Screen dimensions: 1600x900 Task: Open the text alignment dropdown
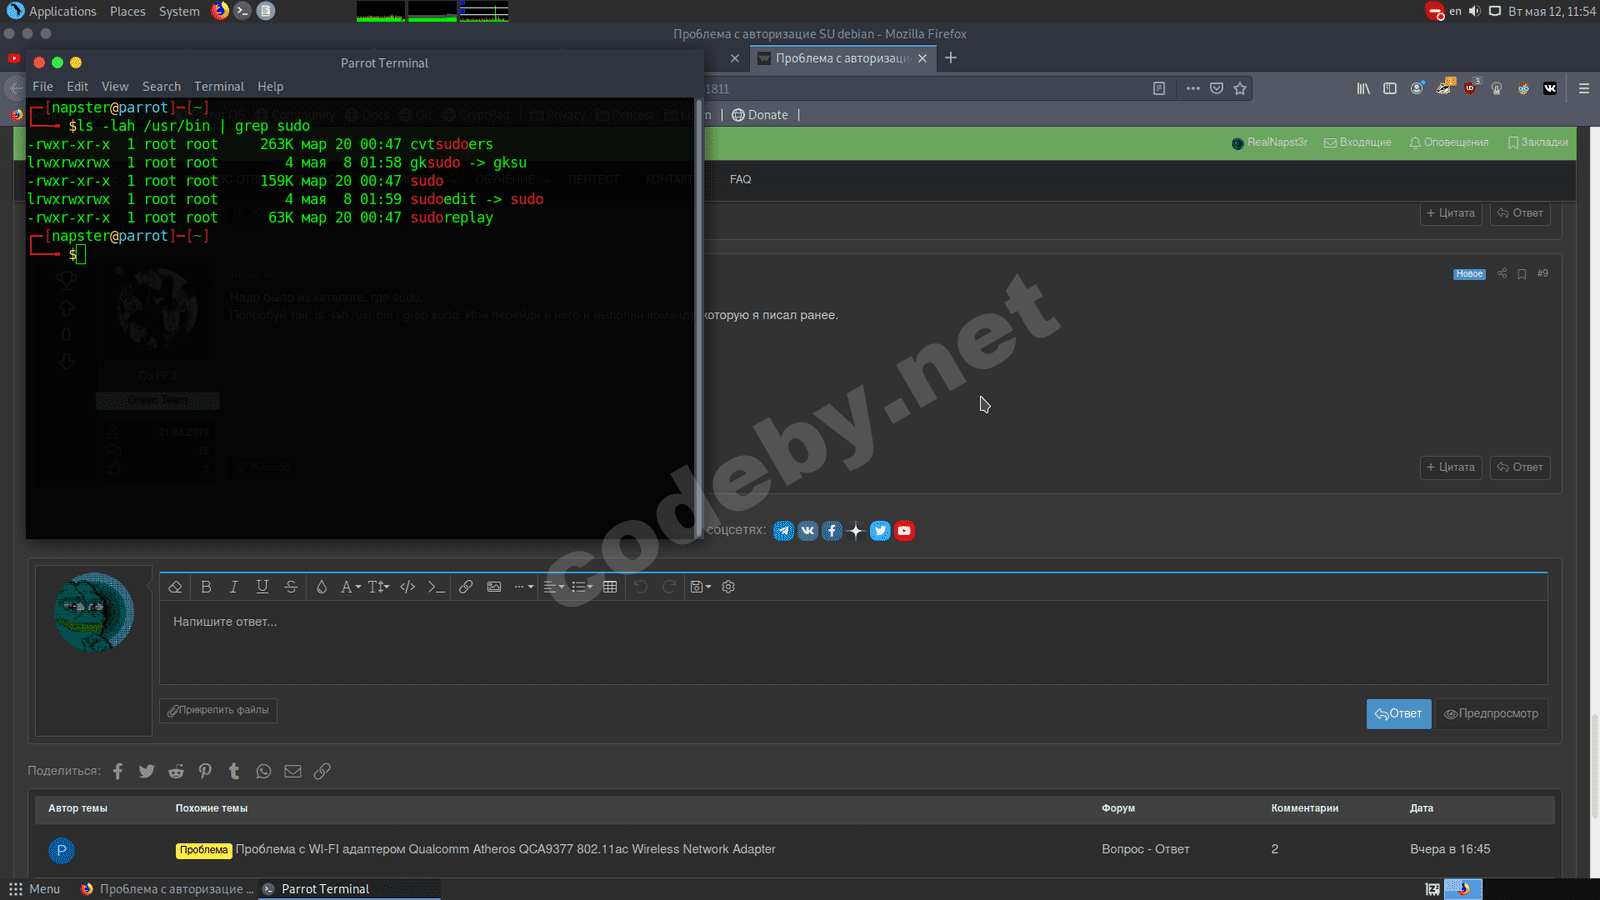(x=553, y=587)
